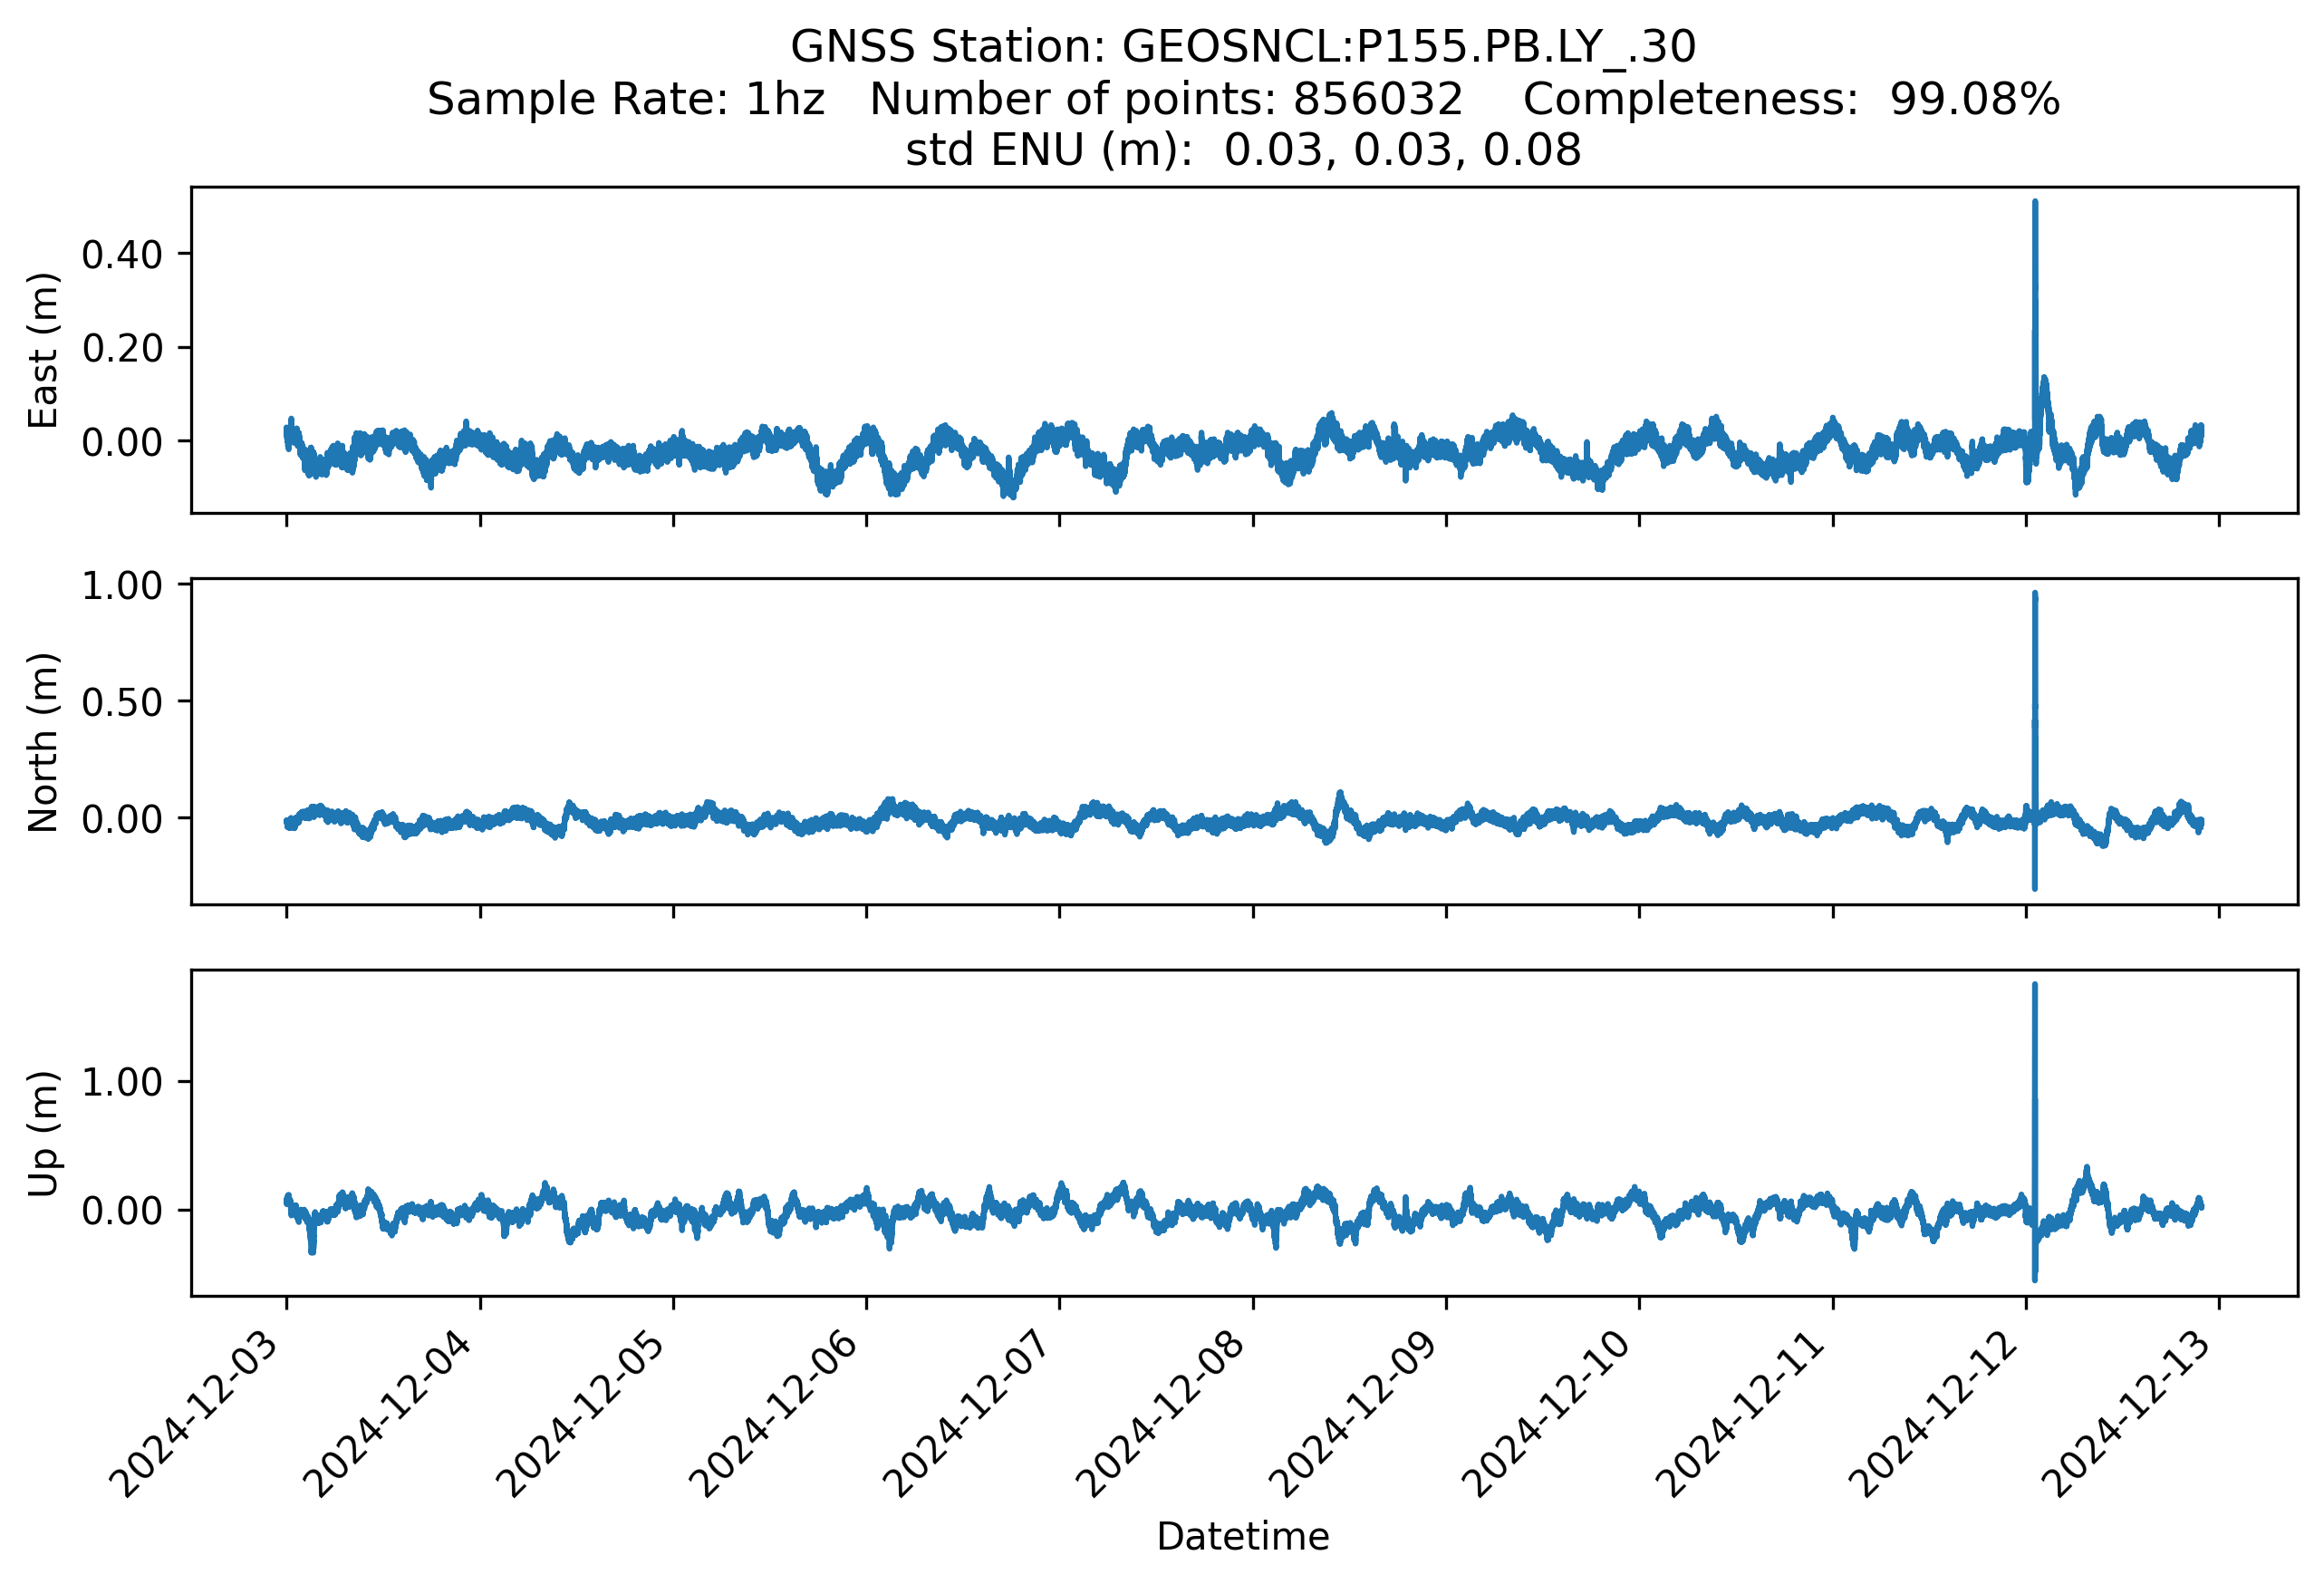Click the Completeness 99.08% text
This screenshot has width=2324, height=1584.
coord(1790,99)
